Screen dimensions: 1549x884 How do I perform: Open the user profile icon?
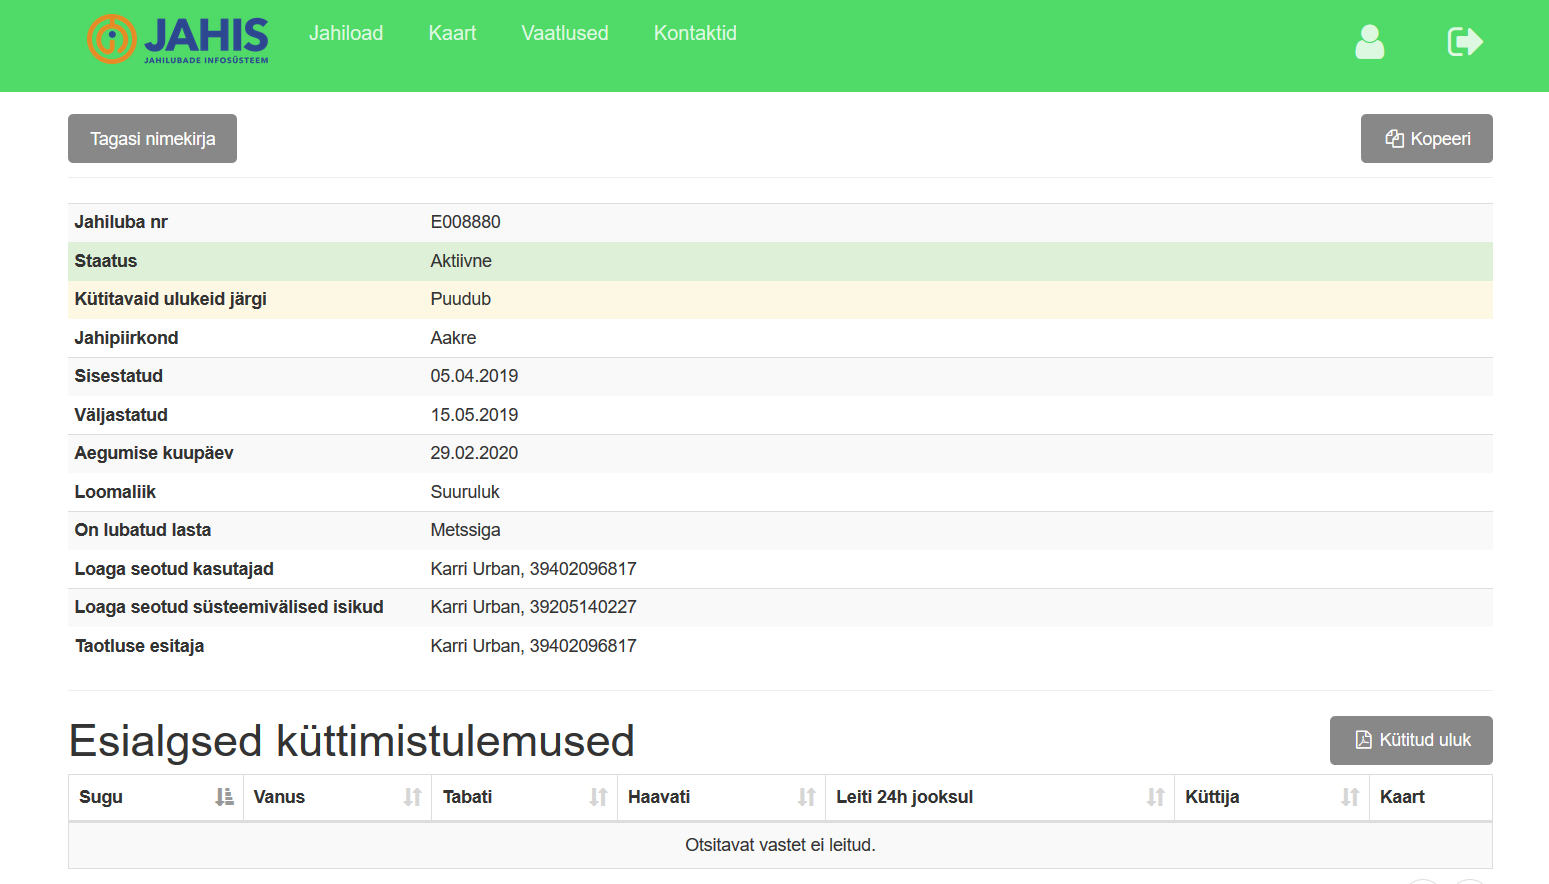1369,42
